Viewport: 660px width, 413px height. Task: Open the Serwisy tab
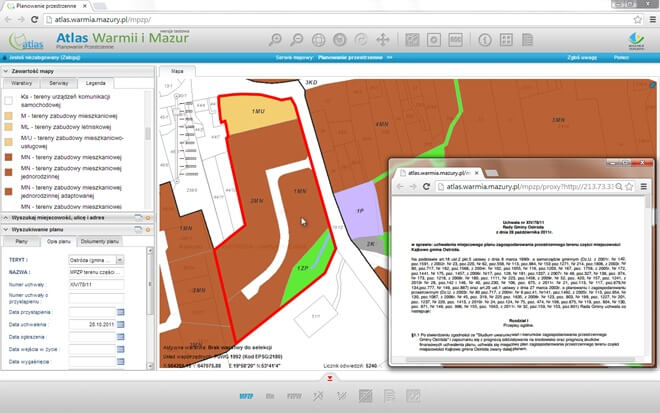(x=58, y=84)
